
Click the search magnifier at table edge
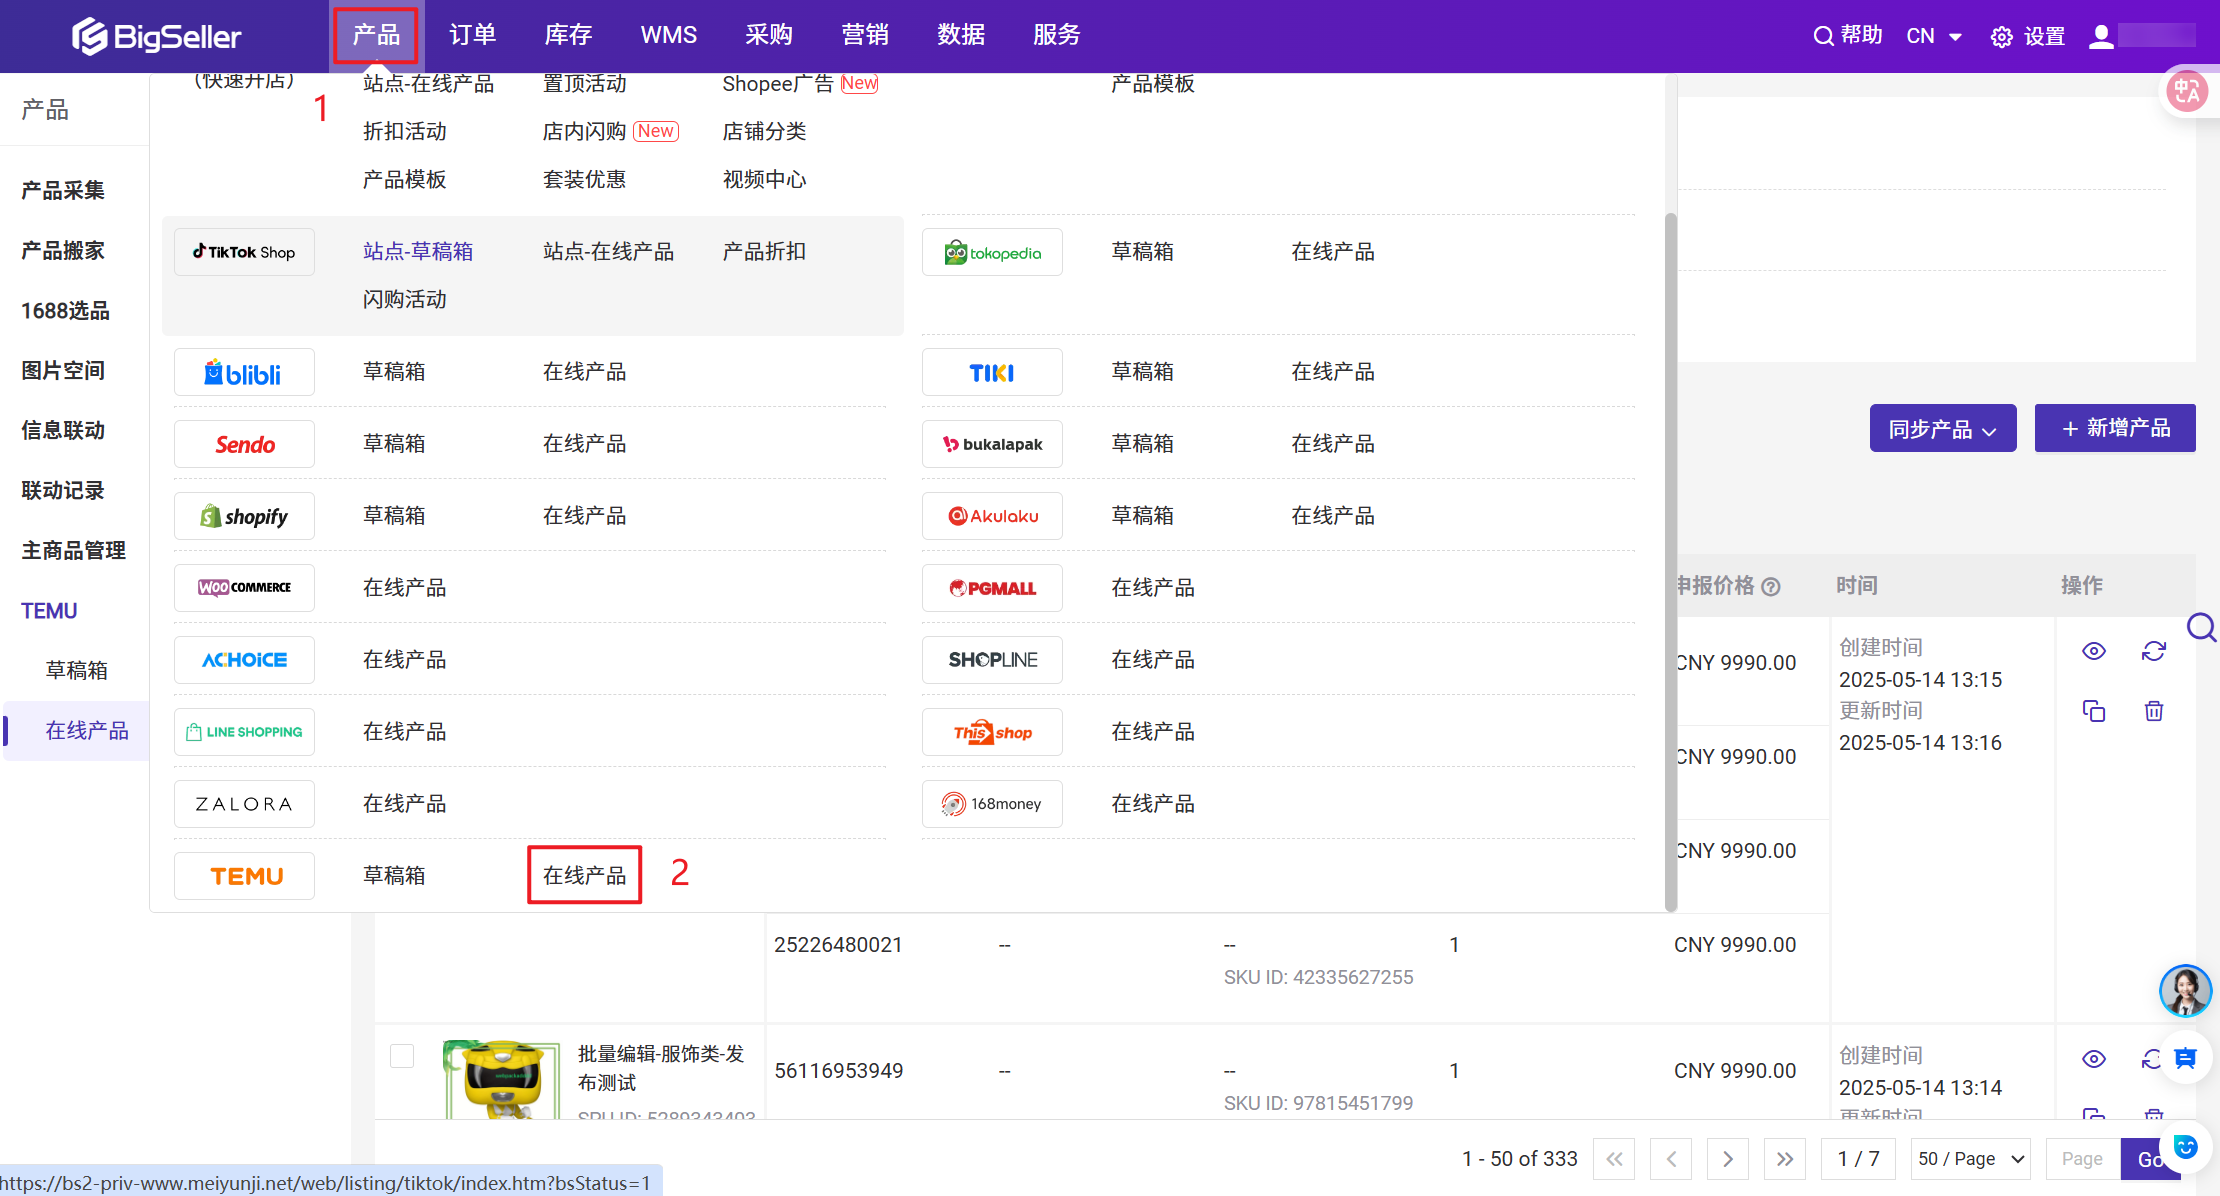2201,628
